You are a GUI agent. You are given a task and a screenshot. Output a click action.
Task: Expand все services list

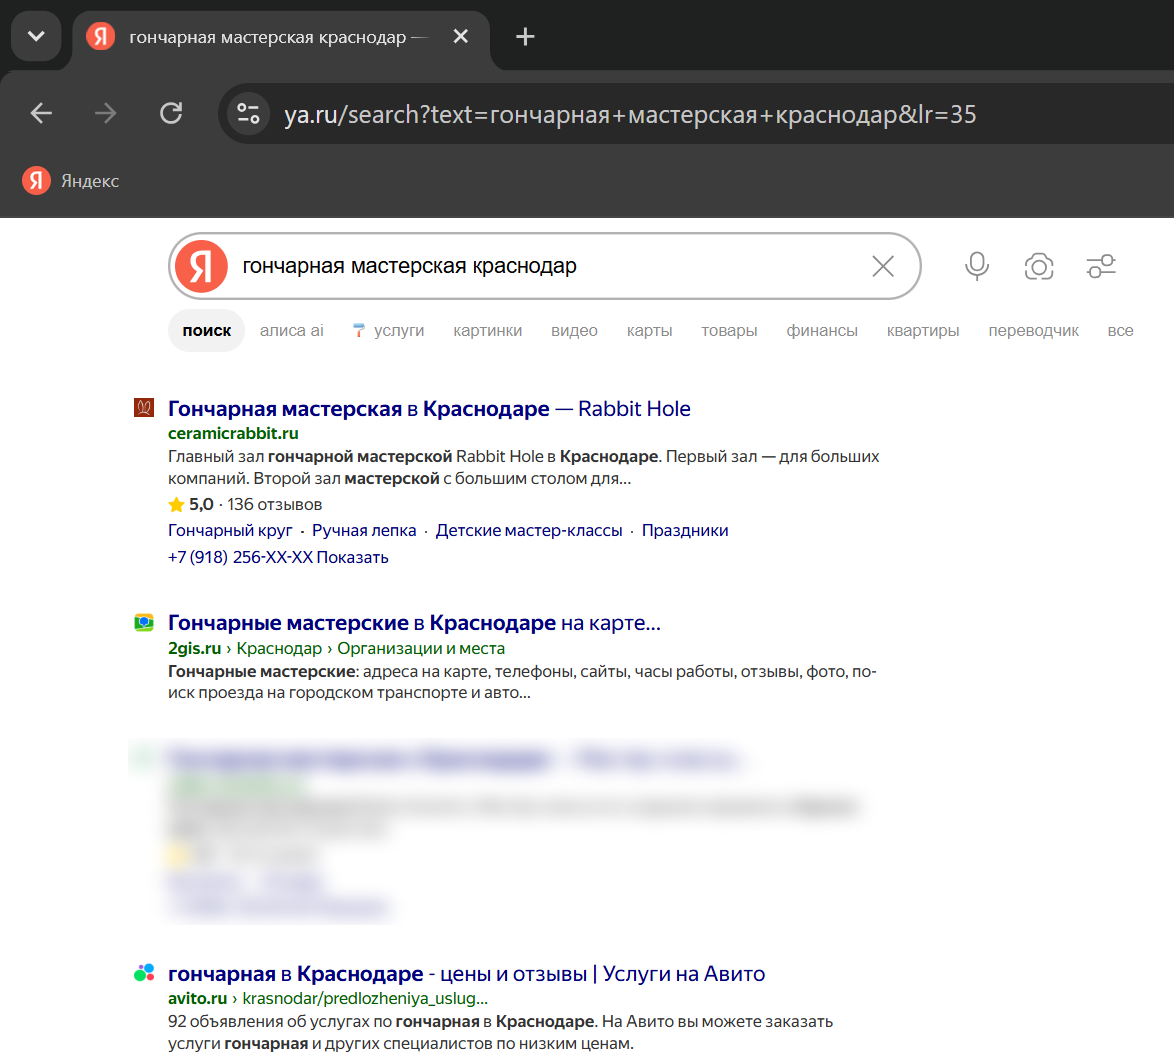tap(1120, 330)
